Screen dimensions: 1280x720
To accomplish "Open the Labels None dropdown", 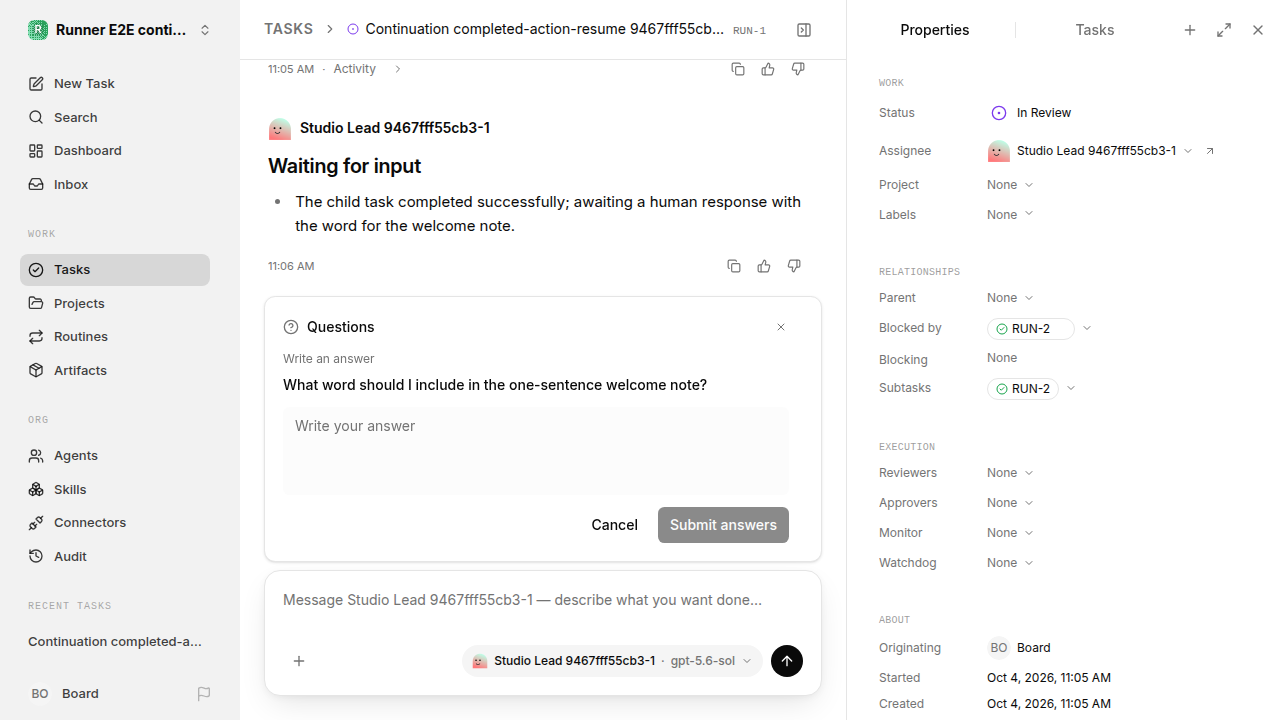I will click(1010, 215).
